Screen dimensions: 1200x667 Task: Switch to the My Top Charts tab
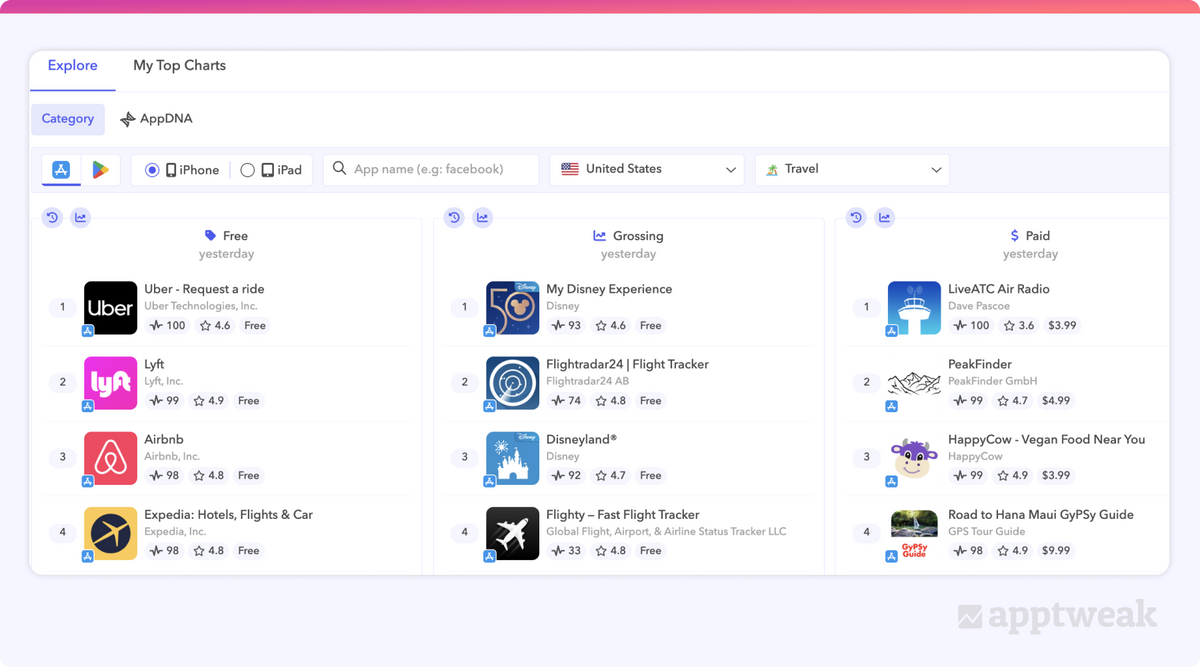(180, 66)
